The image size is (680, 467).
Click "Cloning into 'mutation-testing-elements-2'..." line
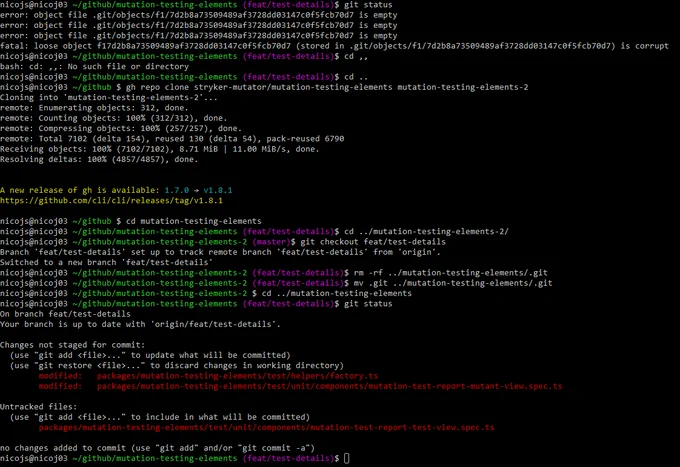point(108,98)
